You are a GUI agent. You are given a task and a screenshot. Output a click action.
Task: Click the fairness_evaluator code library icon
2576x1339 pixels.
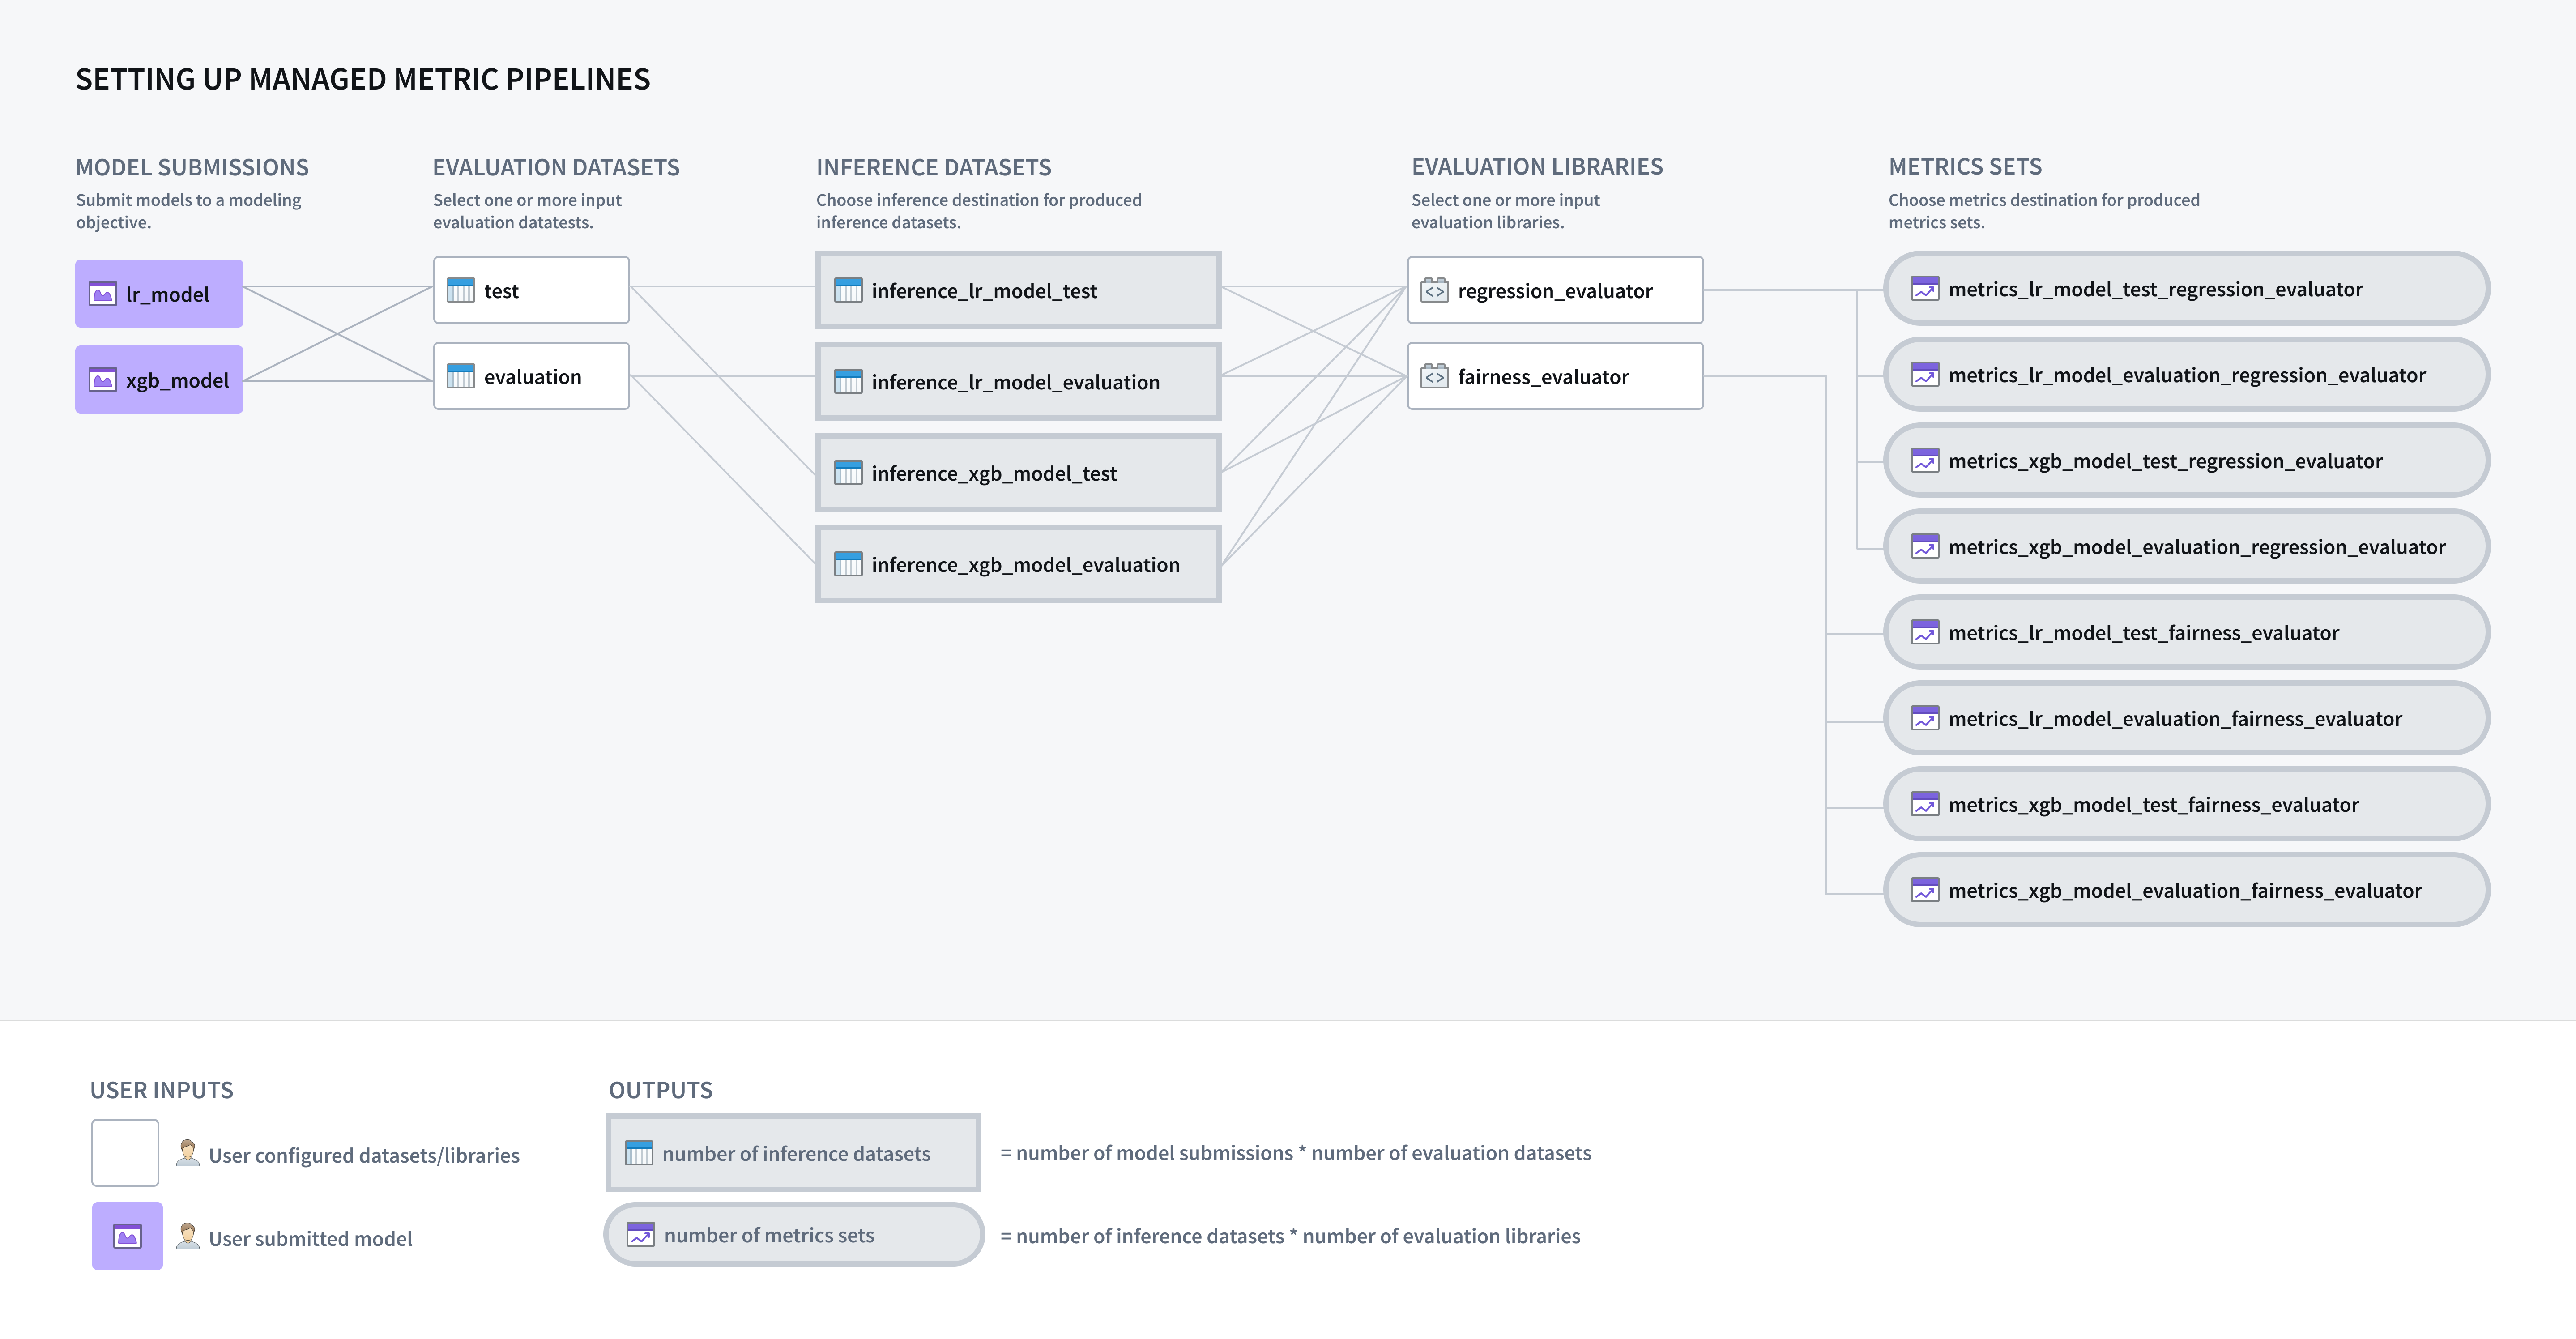pos(1435,376)
